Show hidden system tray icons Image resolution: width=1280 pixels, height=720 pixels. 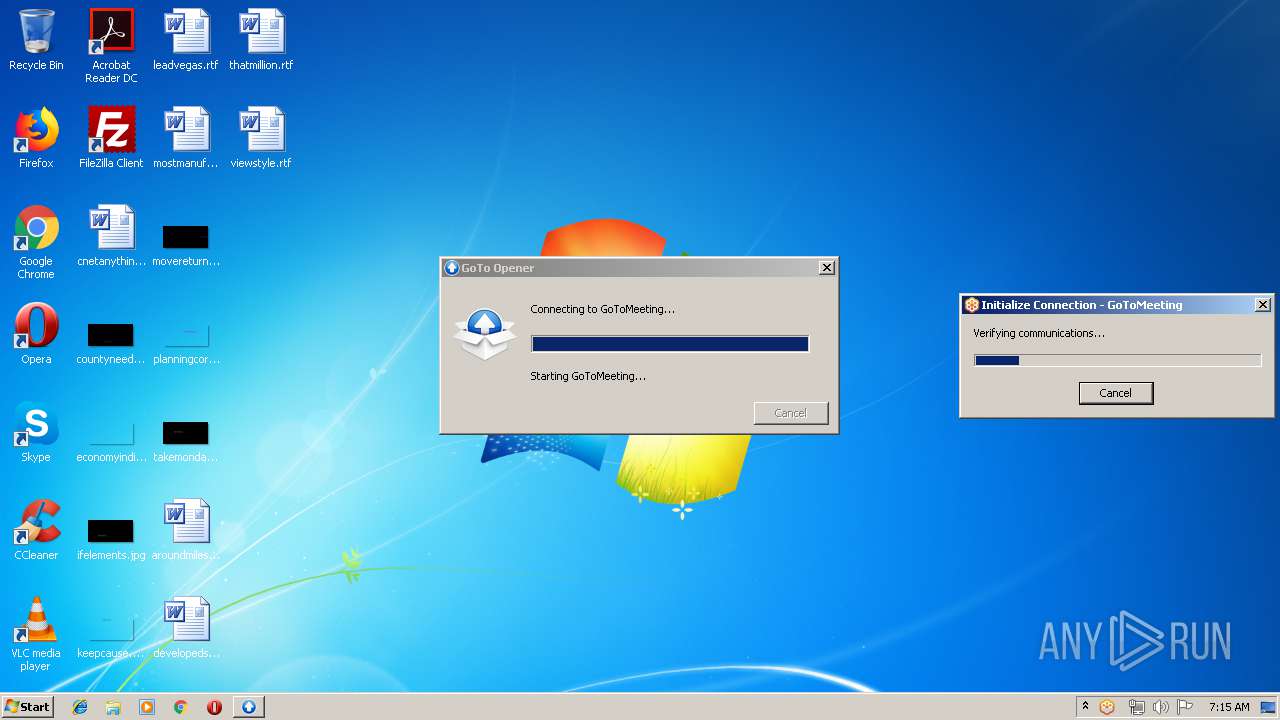(1085, 707)
